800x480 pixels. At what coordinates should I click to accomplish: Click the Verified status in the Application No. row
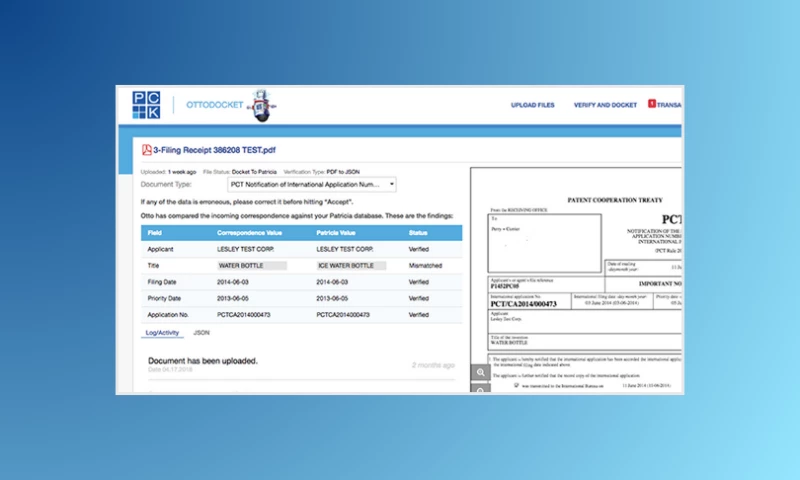point(418,315)
